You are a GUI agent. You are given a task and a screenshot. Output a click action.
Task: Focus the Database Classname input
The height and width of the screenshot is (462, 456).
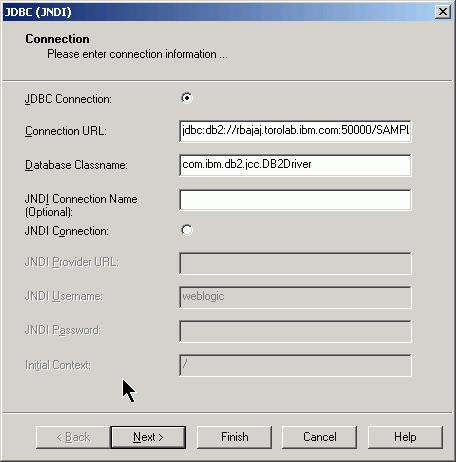(x=295, y=165)
